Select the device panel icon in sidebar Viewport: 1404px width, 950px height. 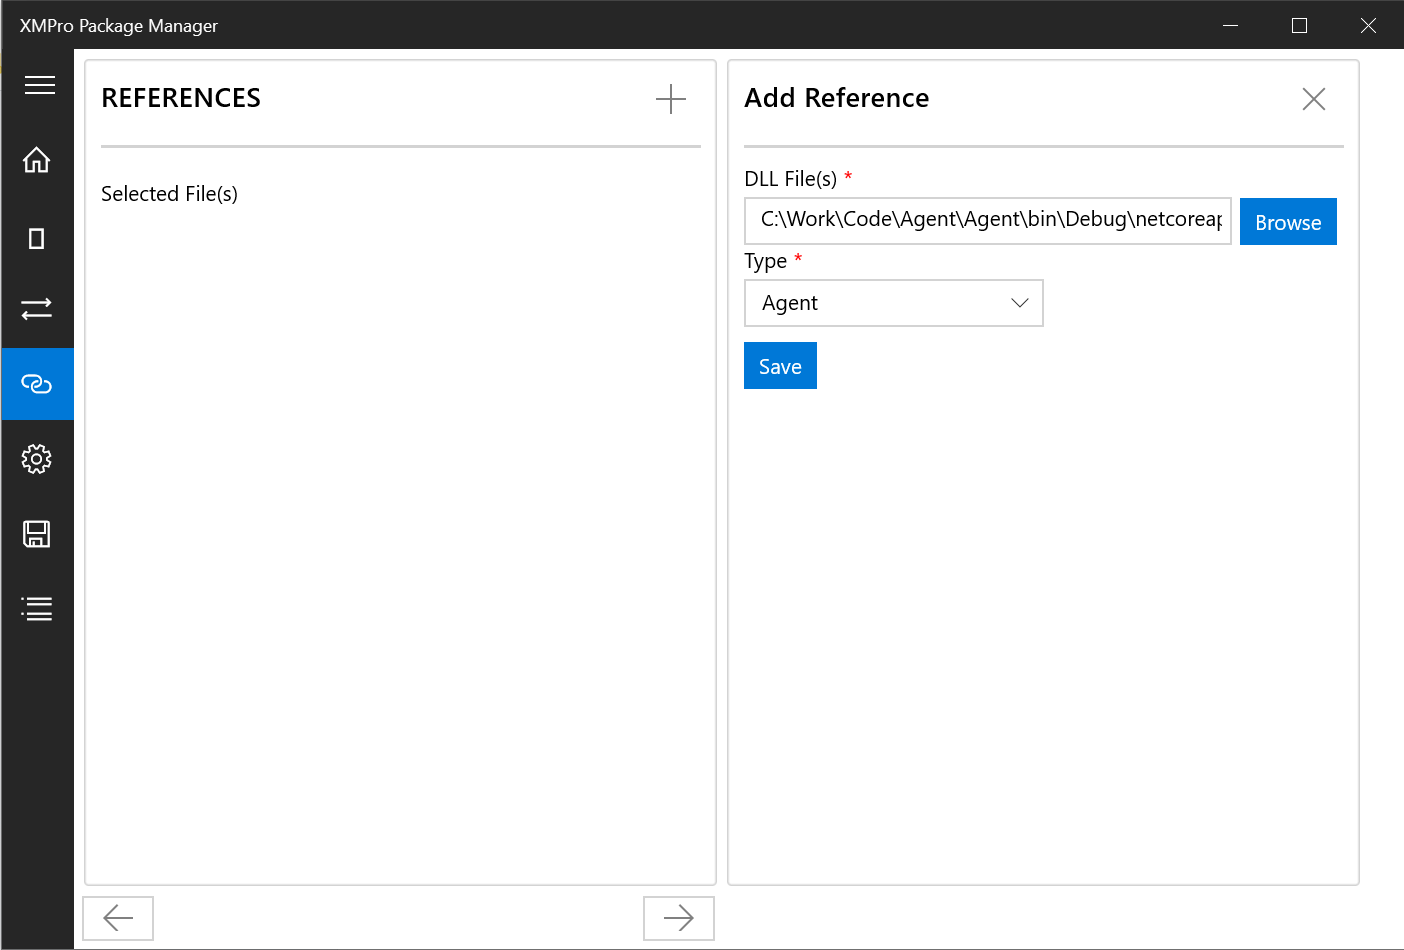(x=37, y=237)
